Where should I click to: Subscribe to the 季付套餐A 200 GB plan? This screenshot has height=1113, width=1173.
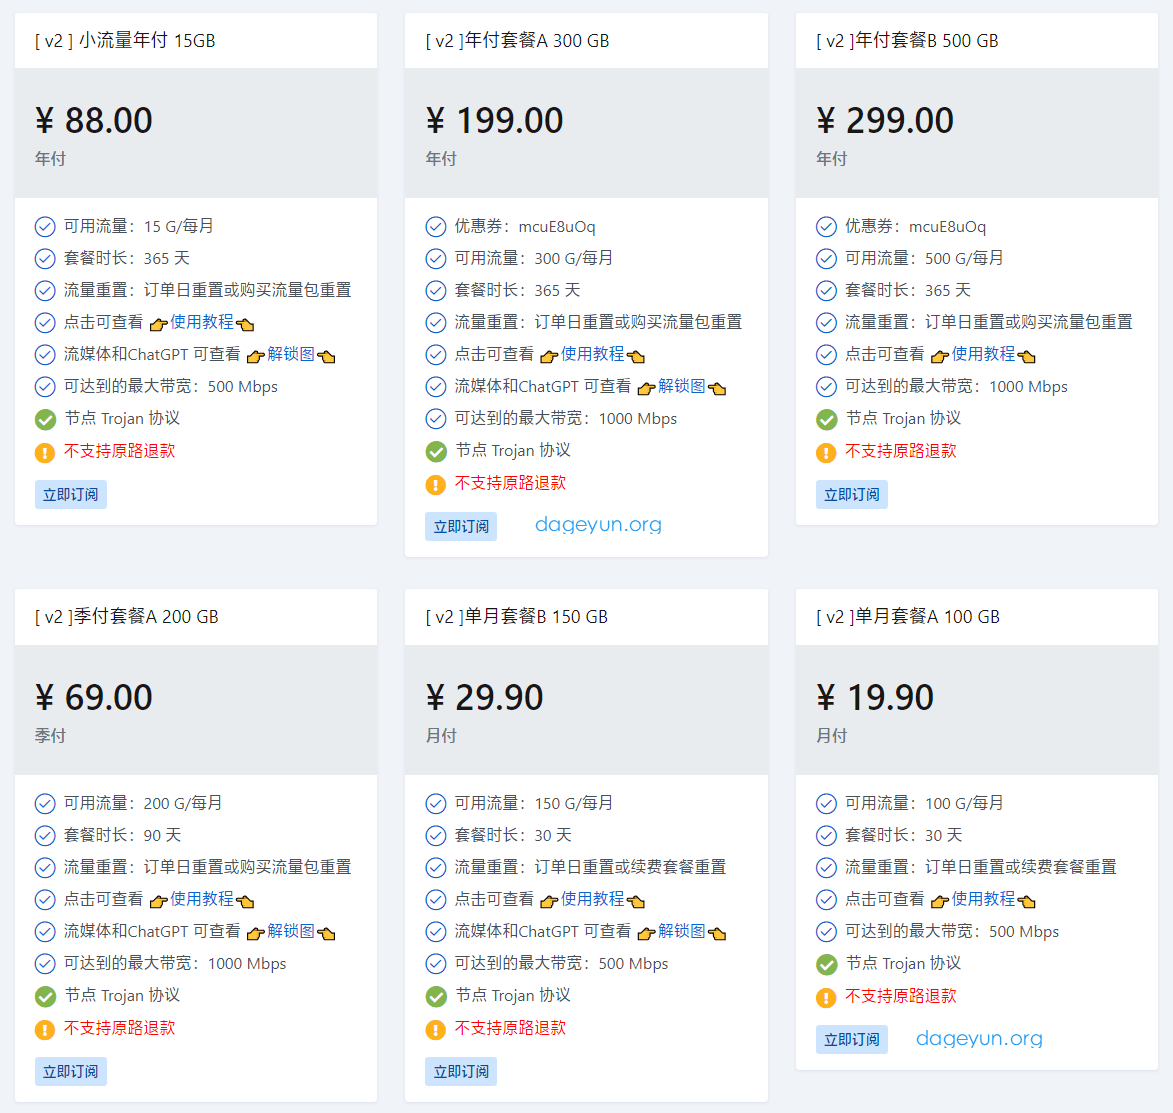(70, 1072)
